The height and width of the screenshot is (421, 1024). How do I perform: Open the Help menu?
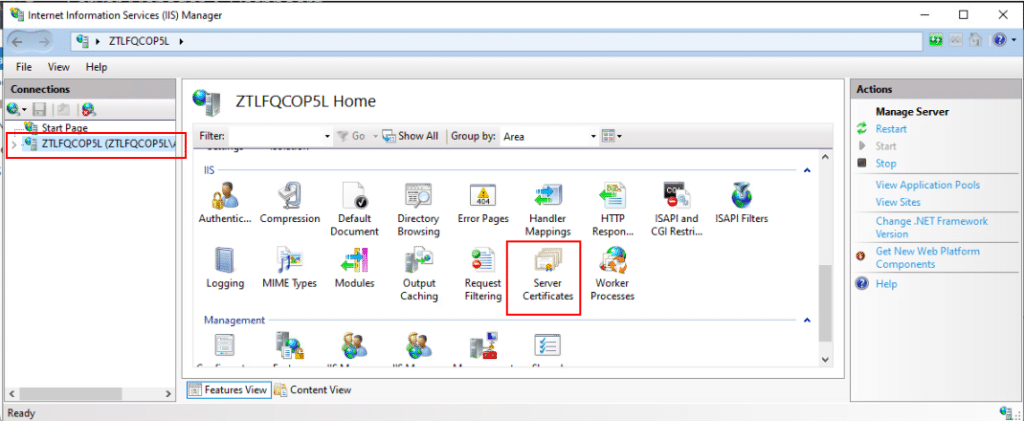pyautogui.click(x=96, y=67)
